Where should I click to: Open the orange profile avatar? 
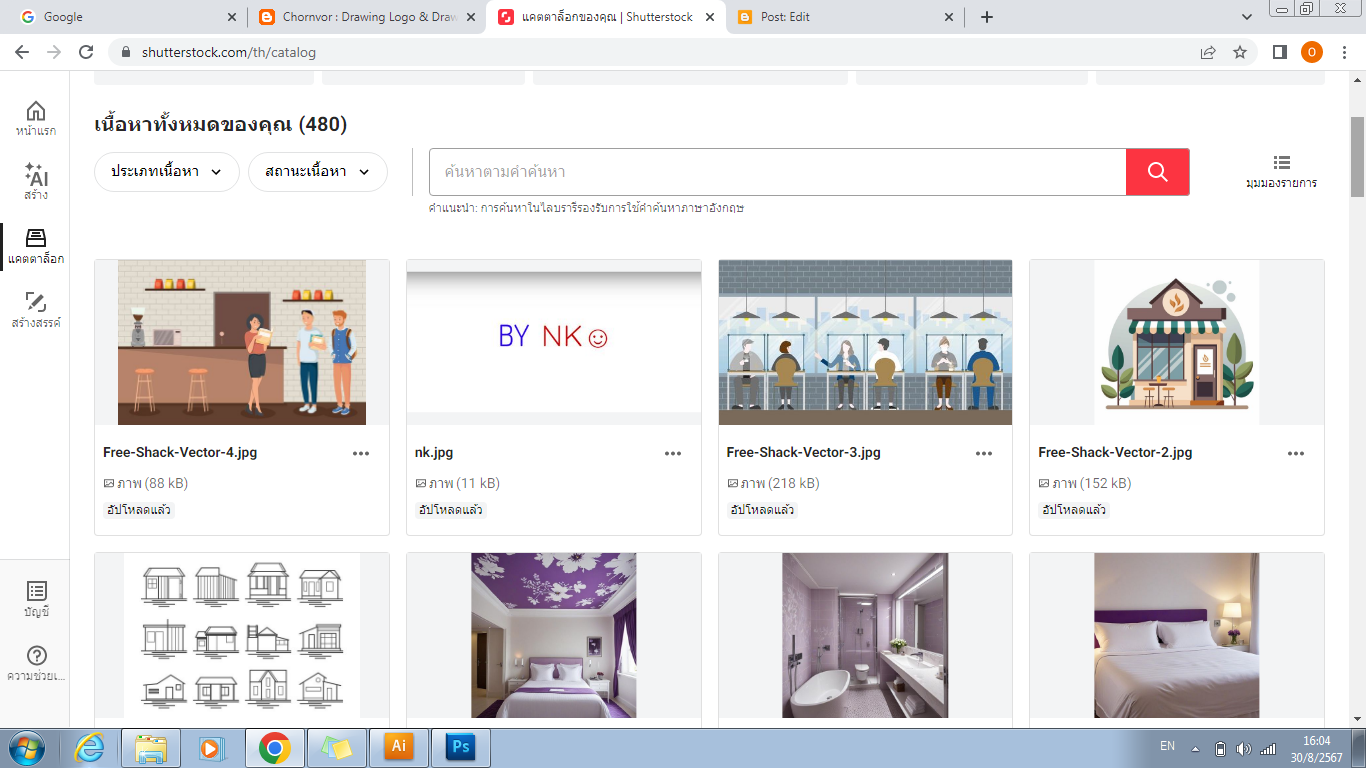(x=1311, y=52)
